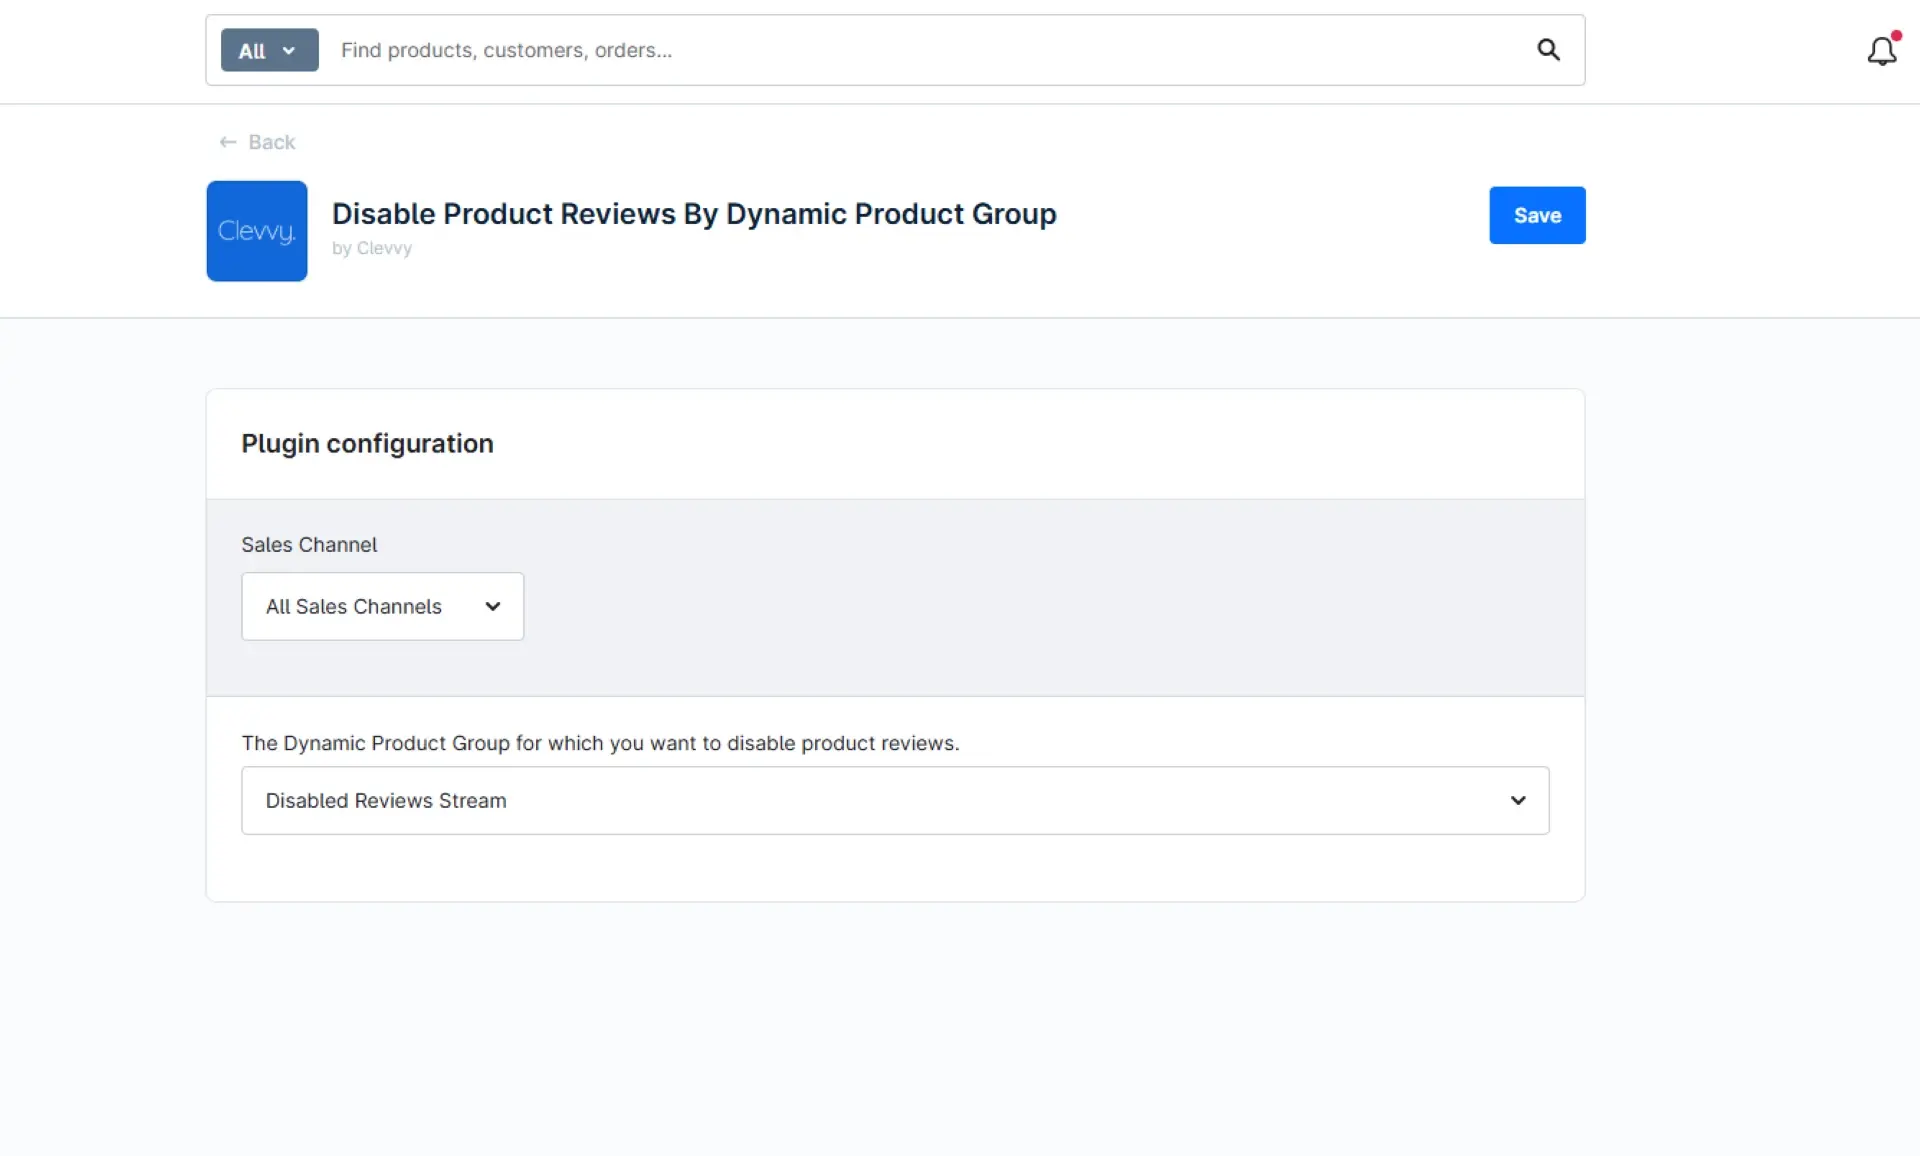Save the plugin configuration
1920x1156 pixels.
pyautogui.click(x=1537, y=215)
